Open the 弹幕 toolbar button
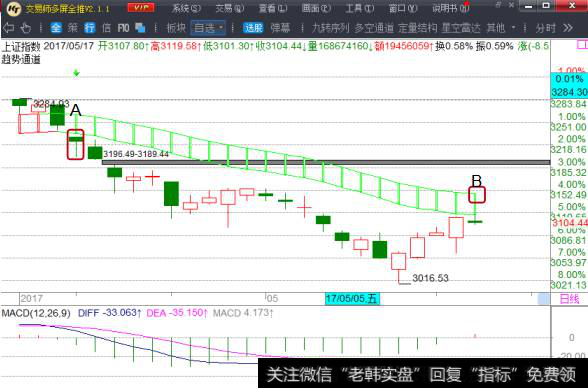Screen dimensions: 588x388 pos(280,28)
